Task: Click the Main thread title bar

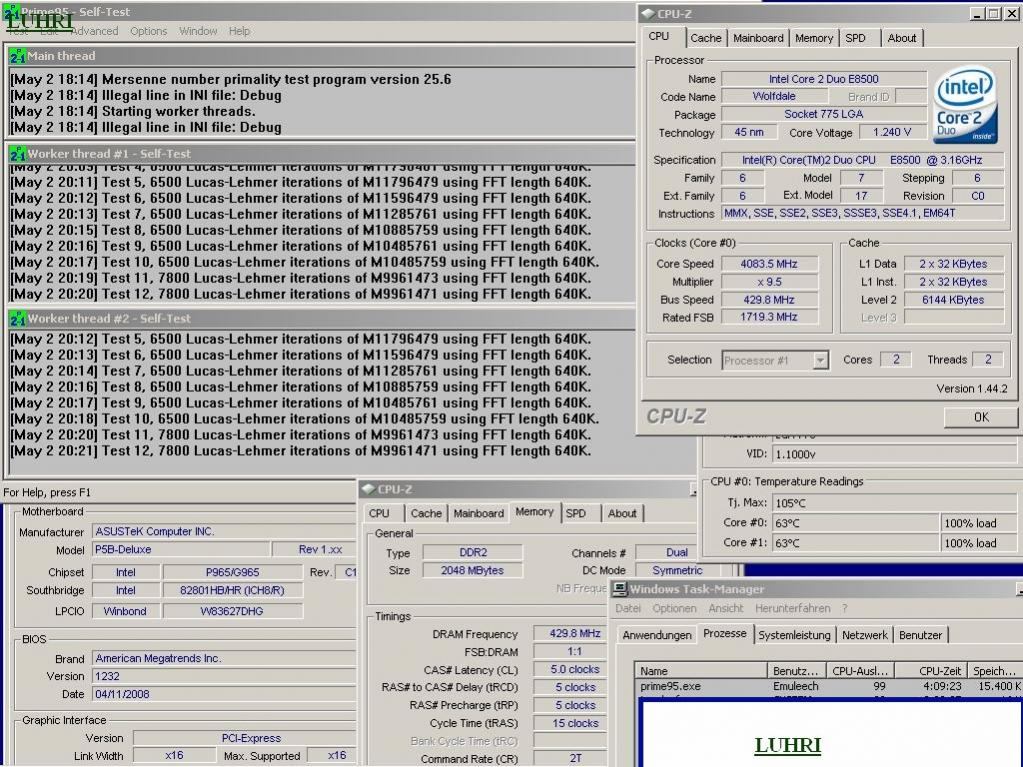Action: tap(320, 56)
